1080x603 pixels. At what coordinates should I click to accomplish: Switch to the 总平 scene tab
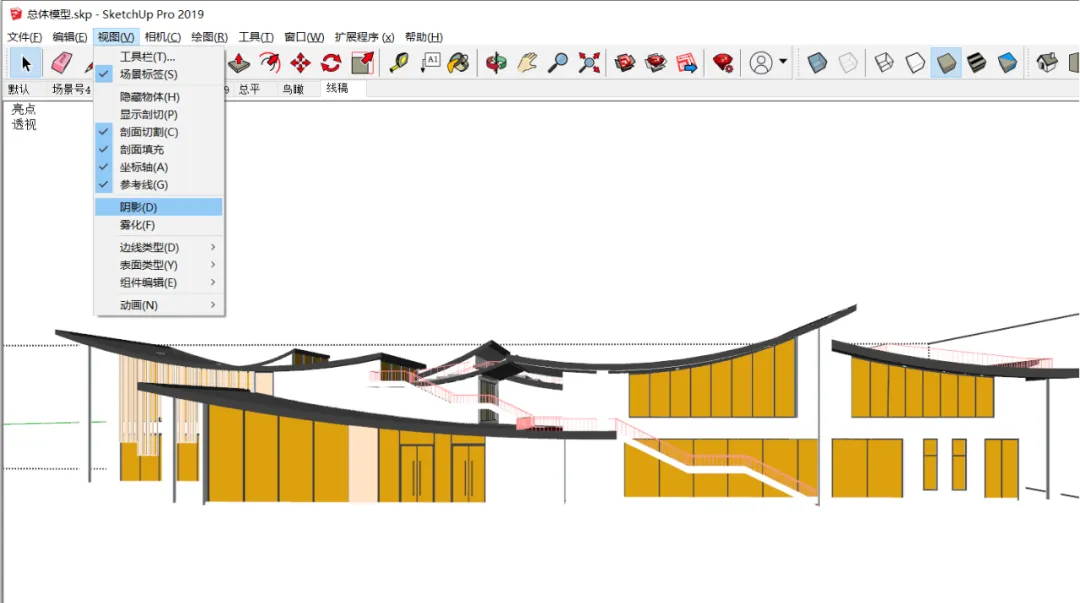pos(249,89)
